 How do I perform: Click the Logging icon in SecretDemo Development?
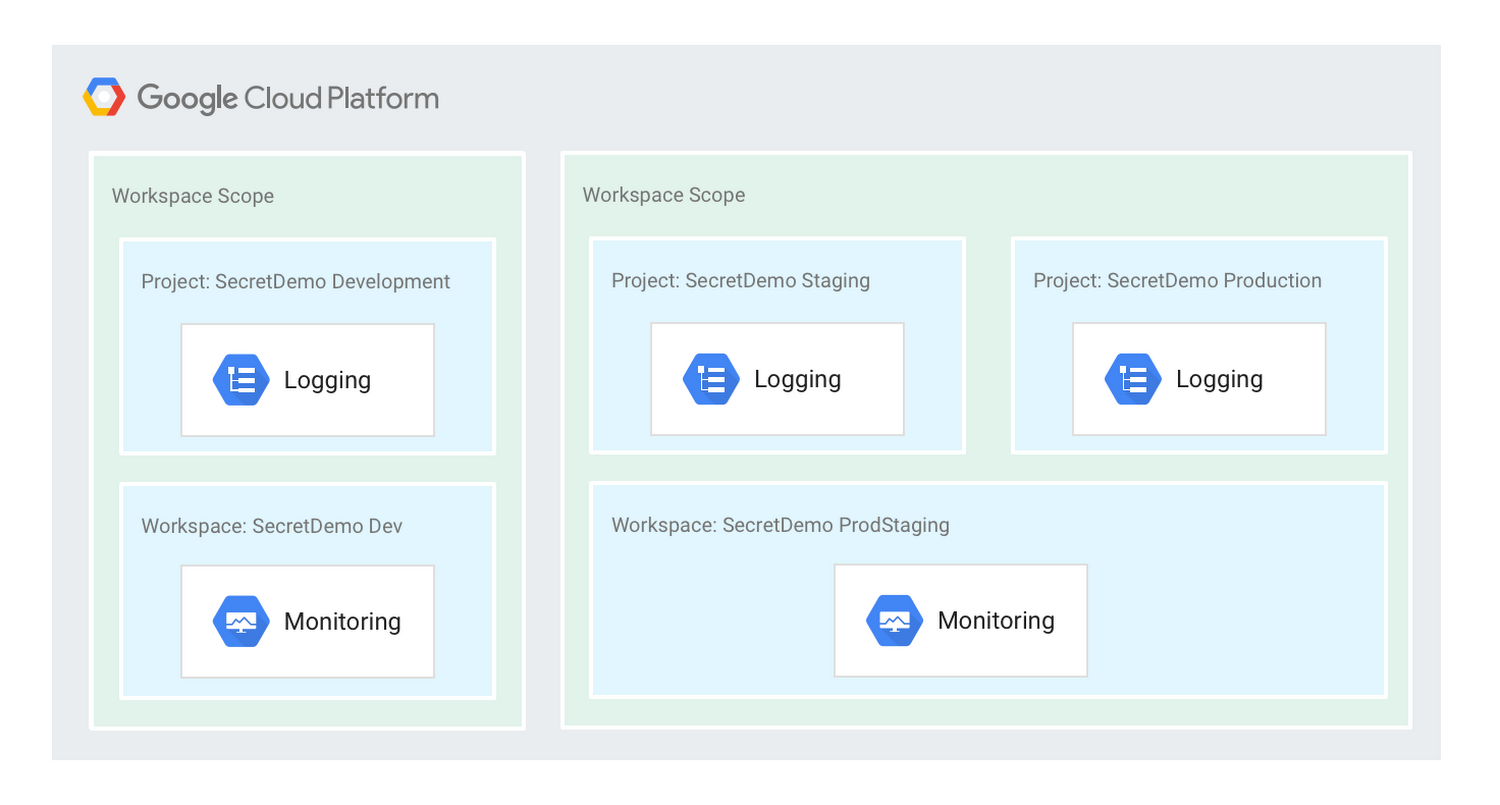(x=241, y=380)
